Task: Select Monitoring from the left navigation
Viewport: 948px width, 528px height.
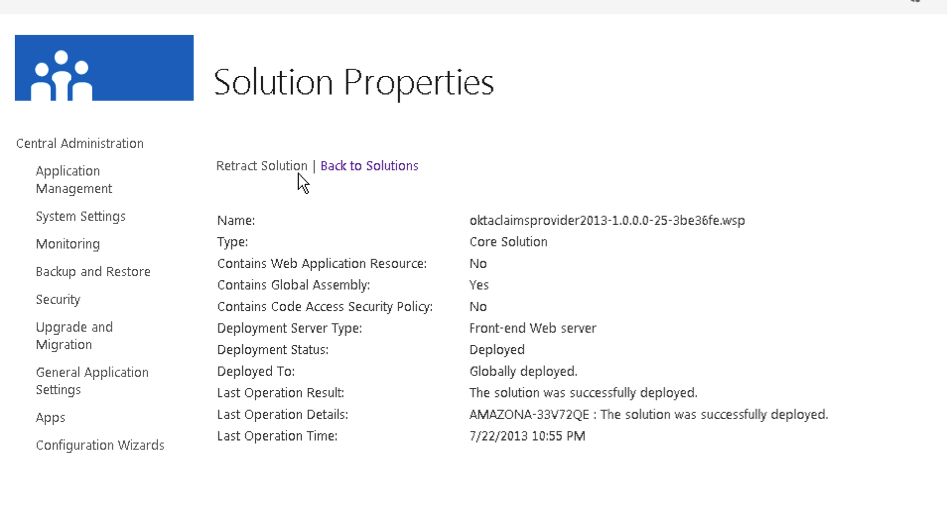Action: 68,244
